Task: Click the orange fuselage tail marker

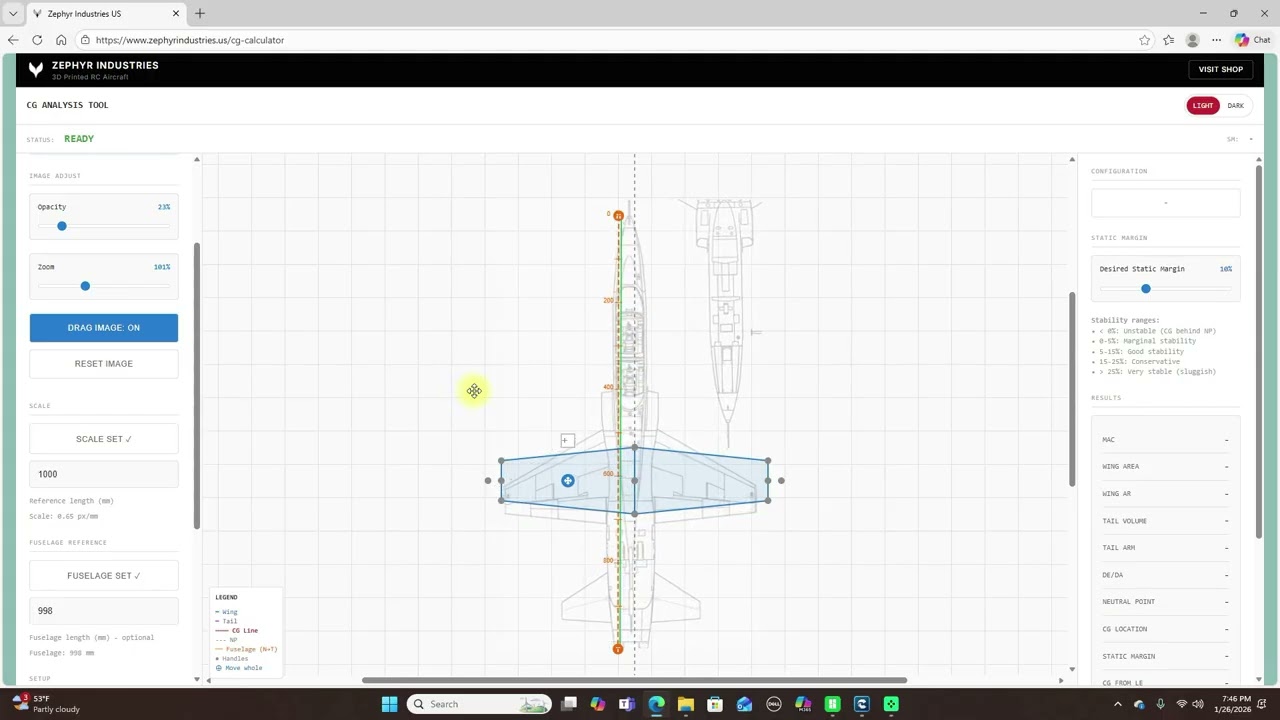Action: [617, 649]
